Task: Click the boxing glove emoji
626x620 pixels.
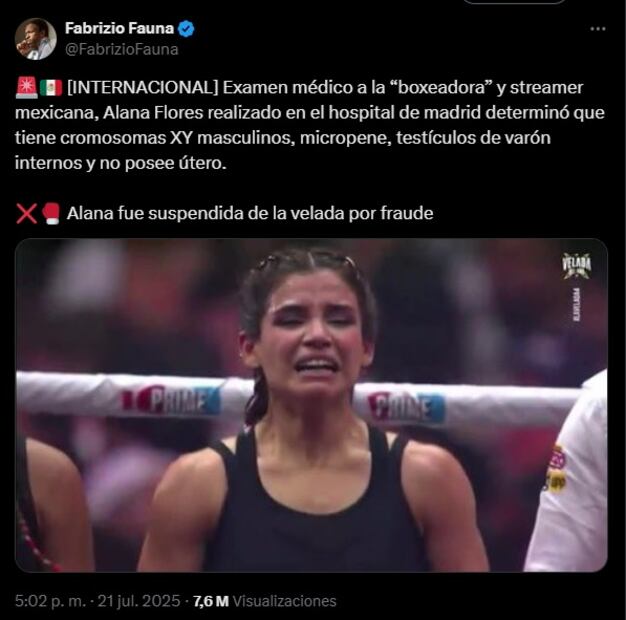Action: click(x=51, y=214)
